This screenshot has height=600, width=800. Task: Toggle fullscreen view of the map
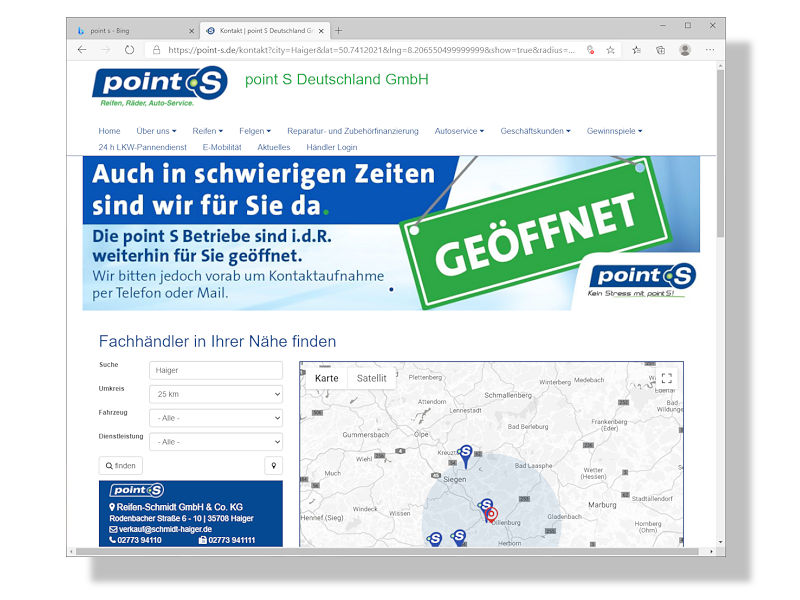coord(666,378)
